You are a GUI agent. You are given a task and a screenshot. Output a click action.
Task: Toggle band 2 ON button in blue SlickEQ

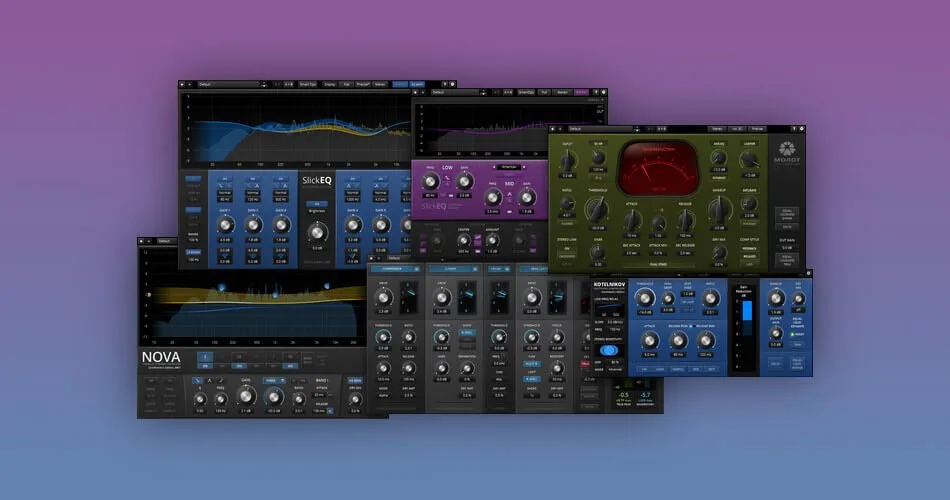(253, 179)
